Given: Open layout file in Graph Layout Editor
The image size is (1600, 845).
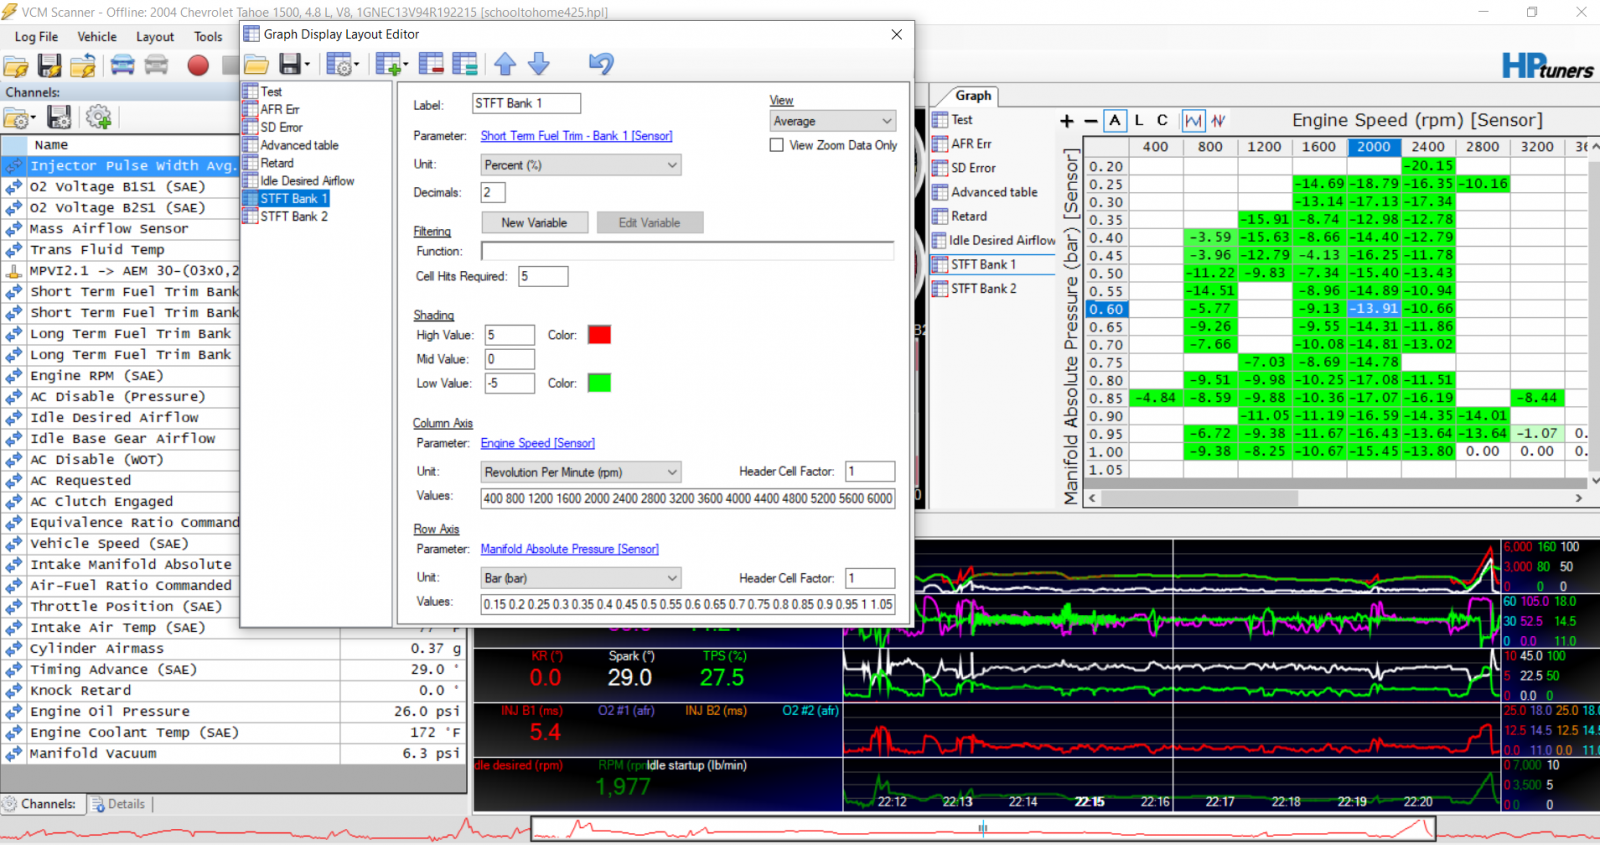Looking at the screenshot, I should point(256,65).
